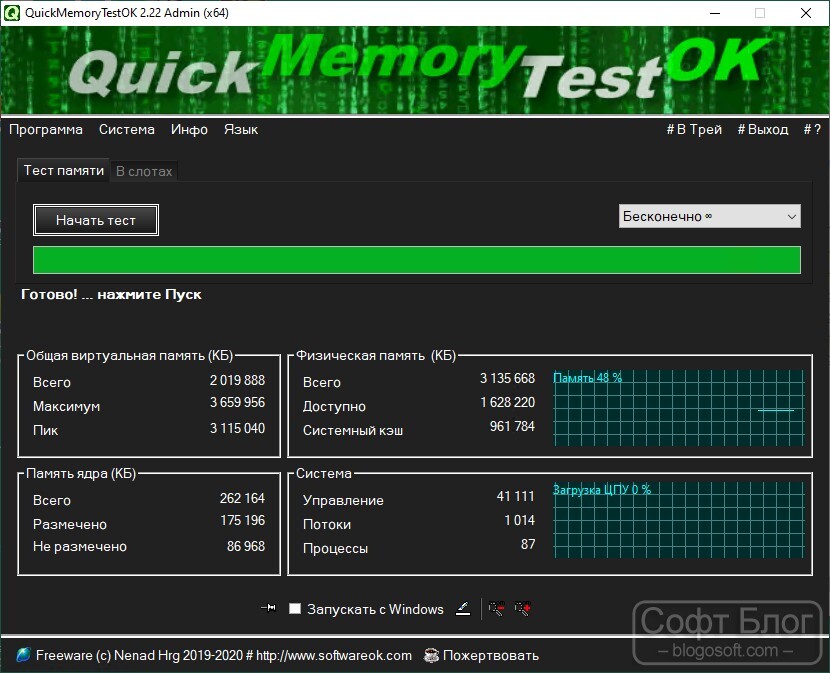Open the Инфо menu

[189, 130]
